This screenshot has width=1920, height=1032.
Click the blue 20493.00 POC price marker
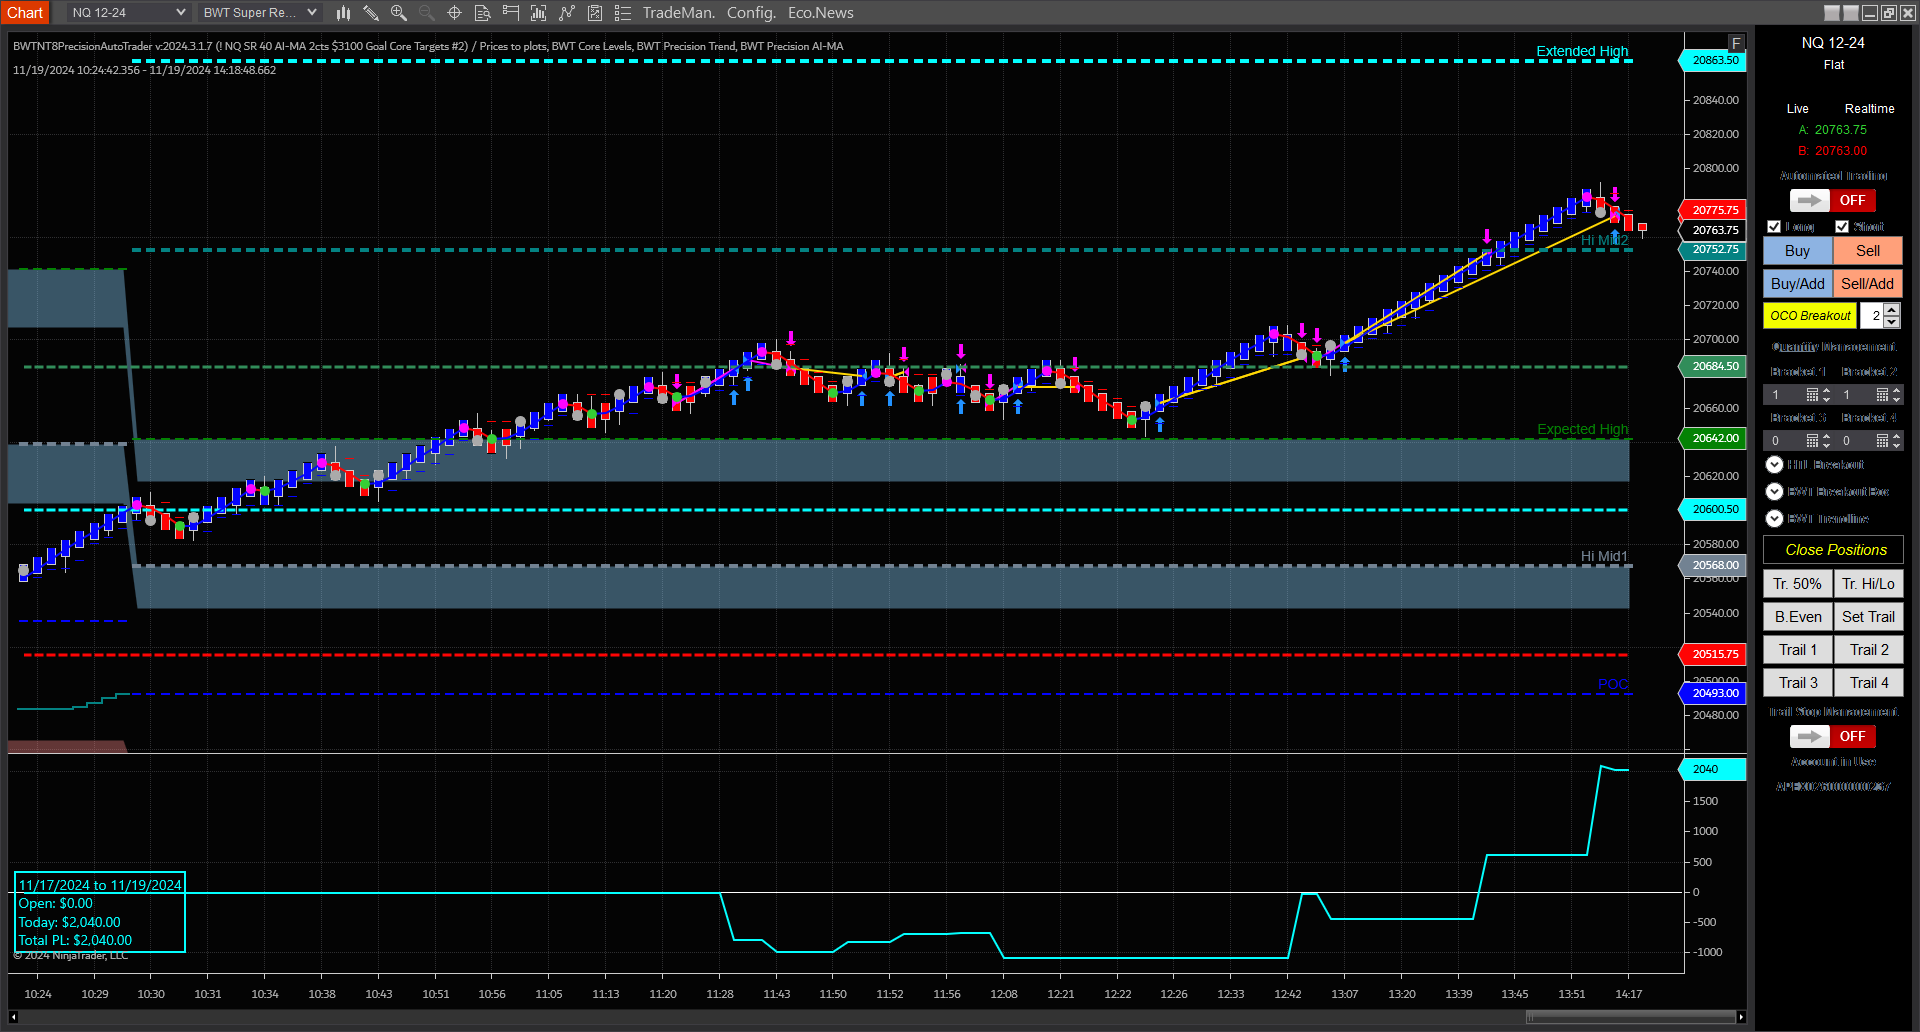pyautogui.click(x=1713, y=693)
